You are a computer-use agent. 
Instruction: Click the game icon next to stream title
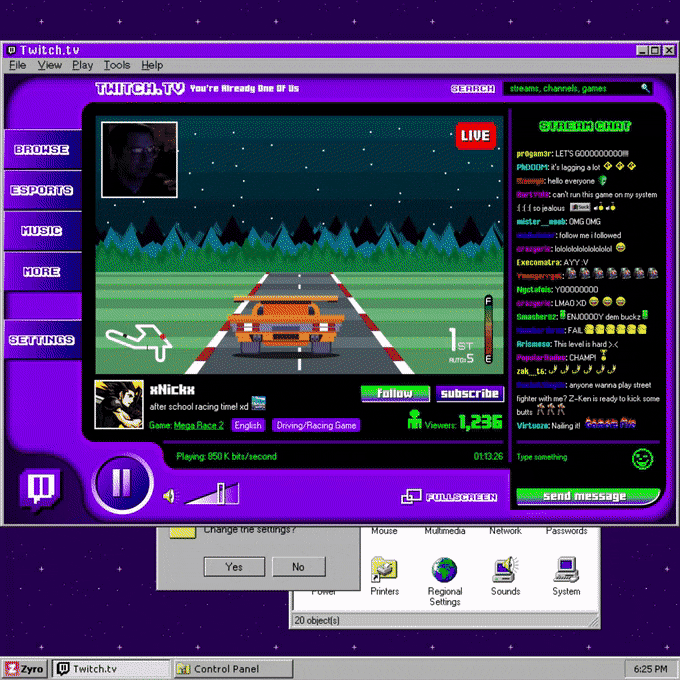pos(258,403)
